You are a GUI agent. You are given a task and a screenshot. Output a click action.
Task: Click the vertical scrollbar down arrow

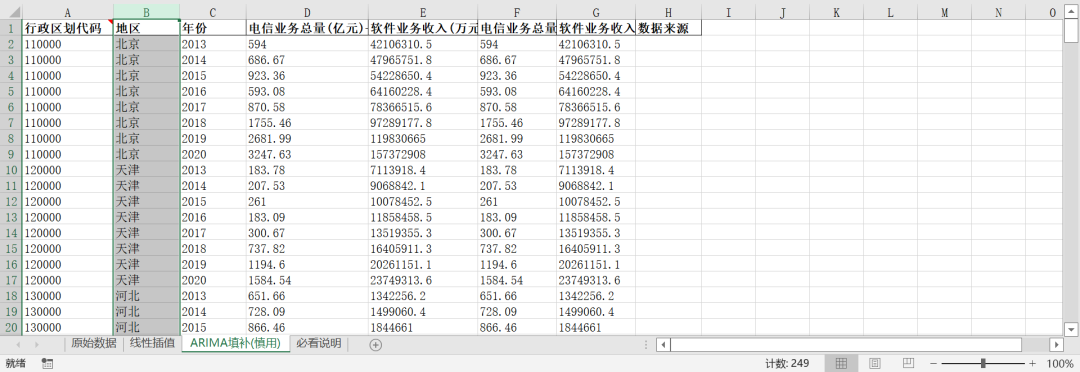click(x=1072, y=328)
